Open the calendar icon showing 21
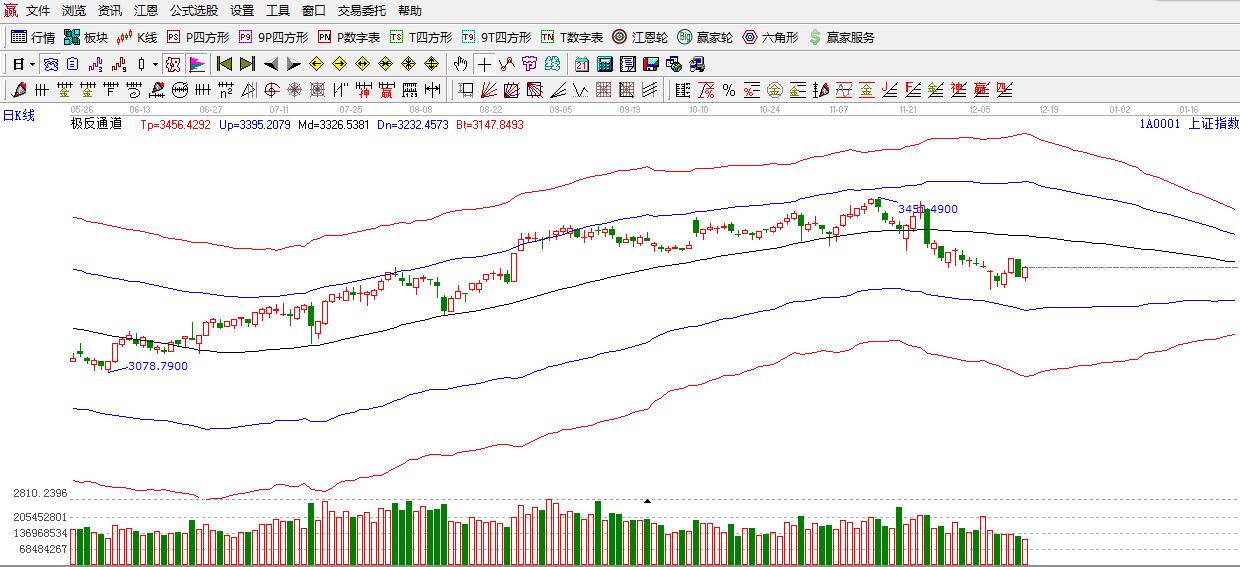 click(582, 64)
